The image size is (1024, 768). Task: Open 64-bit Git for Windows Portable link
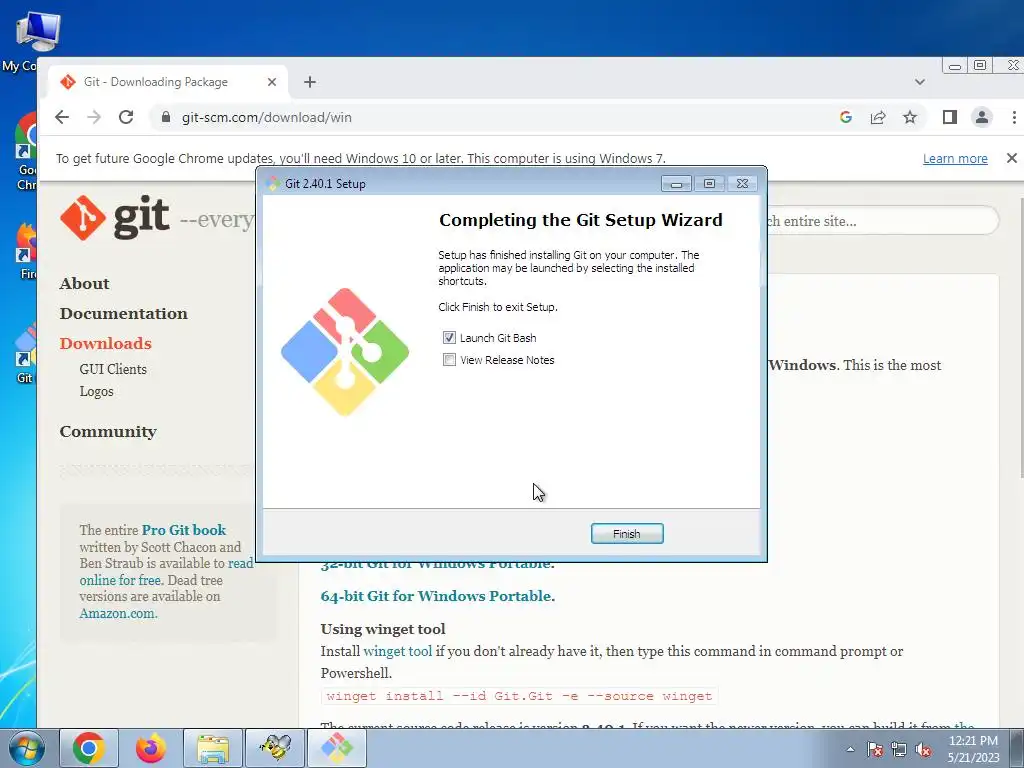click(436, 596)
